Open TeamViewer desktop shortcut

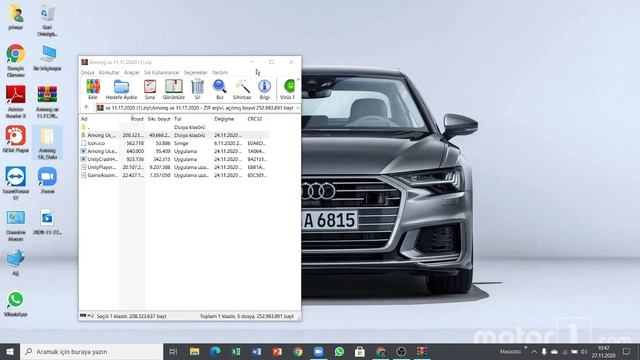[16, 183]
